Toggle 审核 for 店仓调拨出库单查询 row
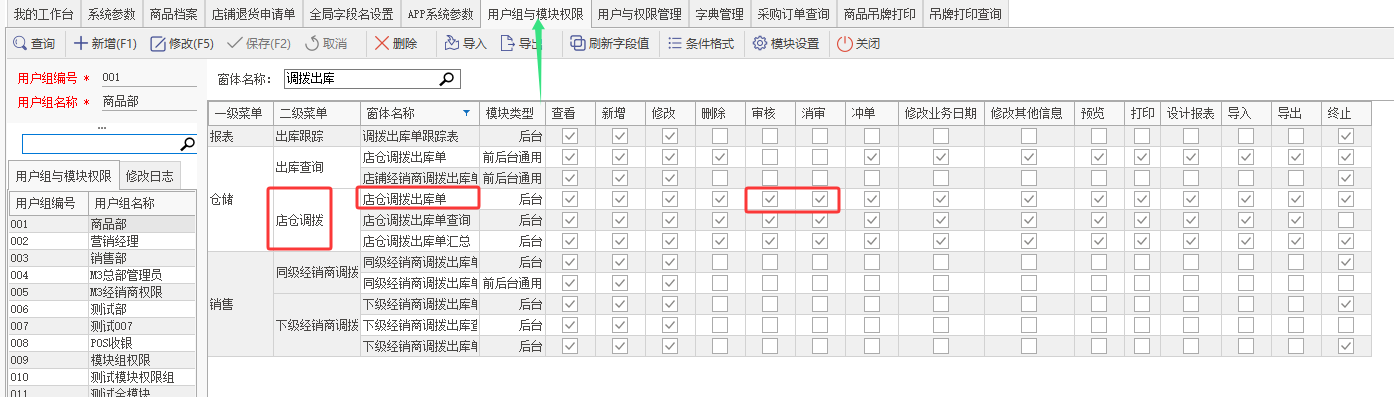 tap(769, 220)
